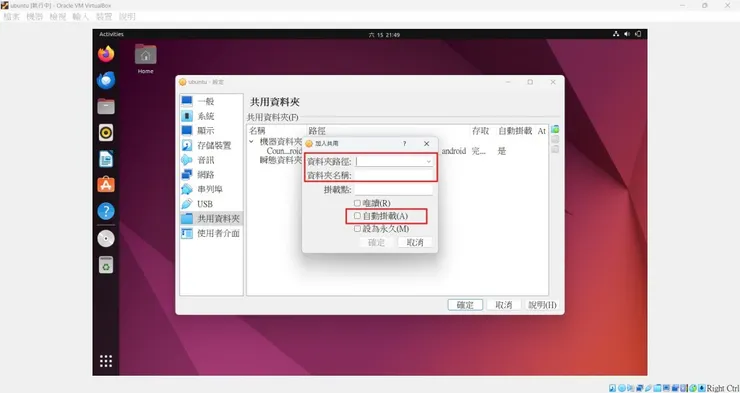This screenshot has width=740, height=393.
Task: Open Ubuntu Software from the dock
Action: click(x=106, y=184)
